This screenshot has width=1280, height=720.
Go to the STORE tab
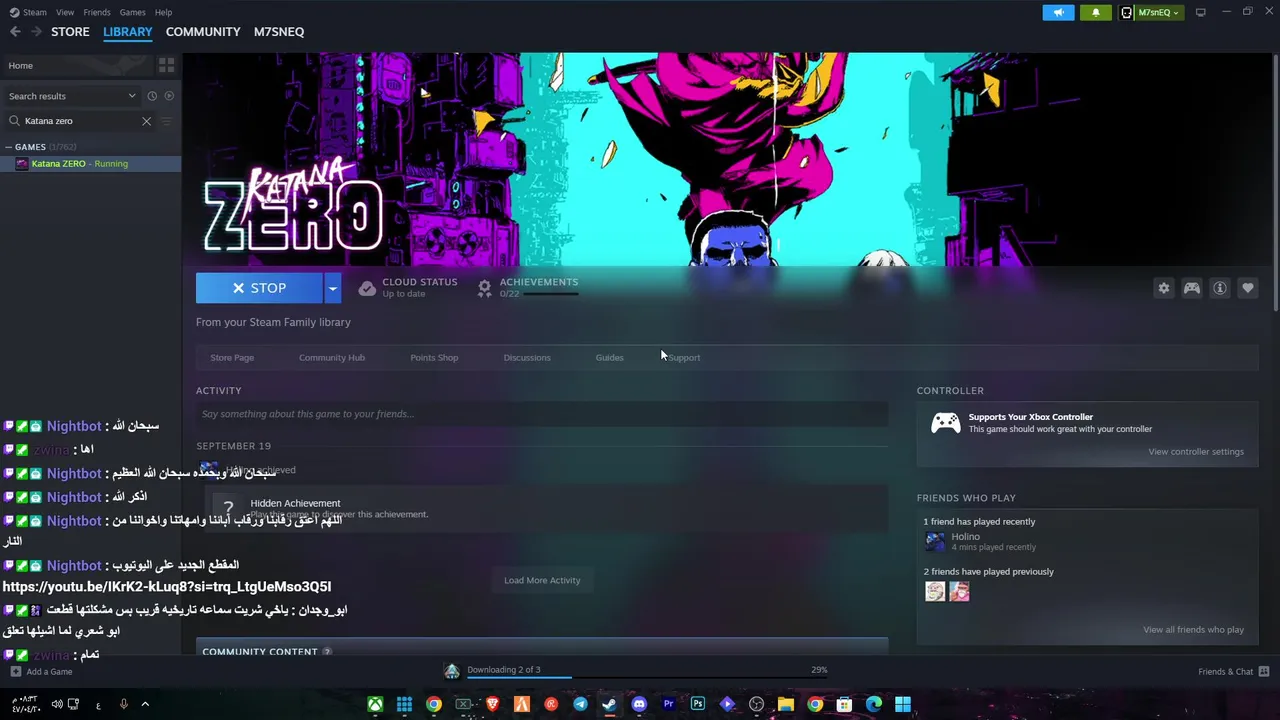click(70, 32)
